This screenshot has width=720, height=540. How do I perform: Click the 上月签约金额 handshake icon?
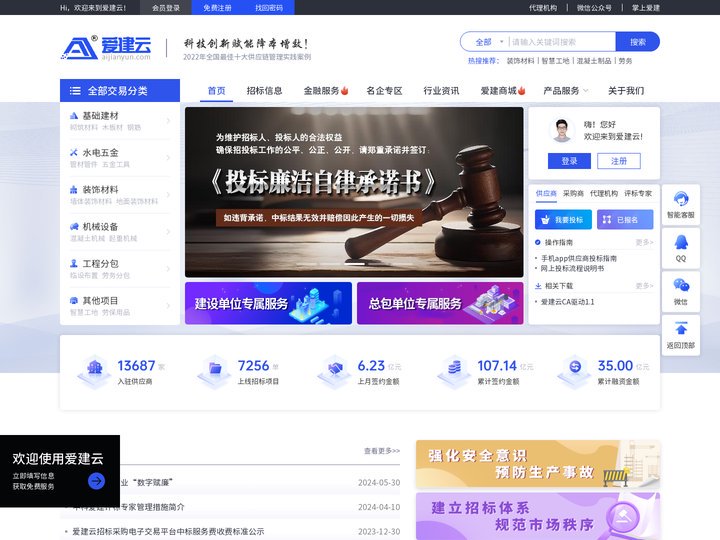pyautogui.click(x=335, y=370)
